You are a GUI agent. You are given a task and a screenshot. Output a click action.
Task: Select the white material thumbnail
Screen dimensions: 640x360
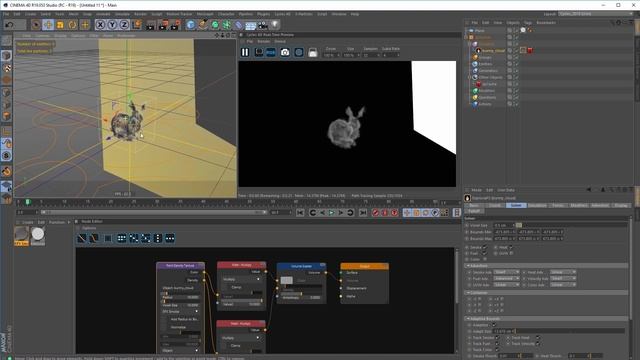(38, 236)
